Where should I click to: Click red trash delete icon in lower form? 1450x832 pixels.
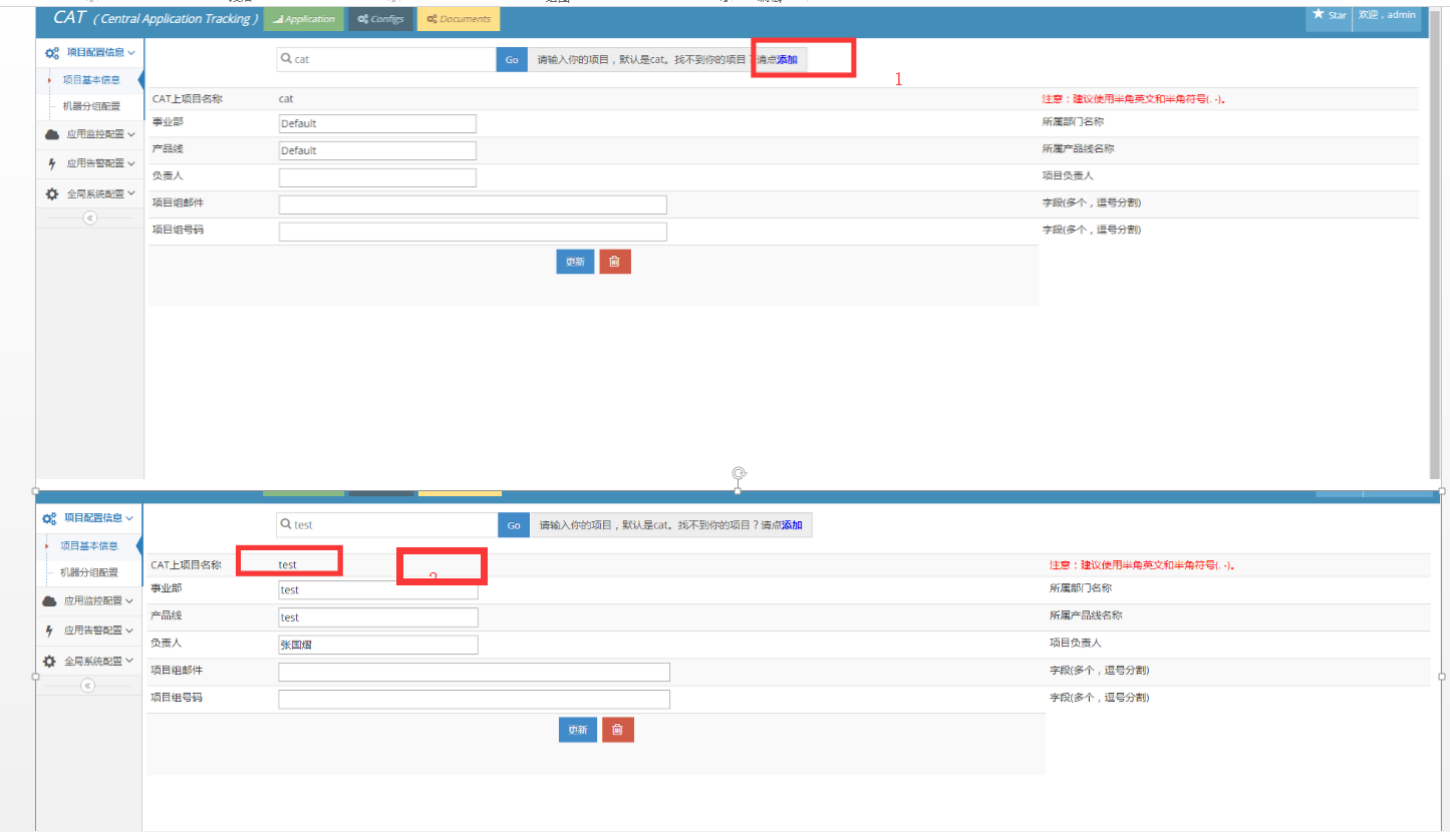pyautogui.click(x=618, y=730)
